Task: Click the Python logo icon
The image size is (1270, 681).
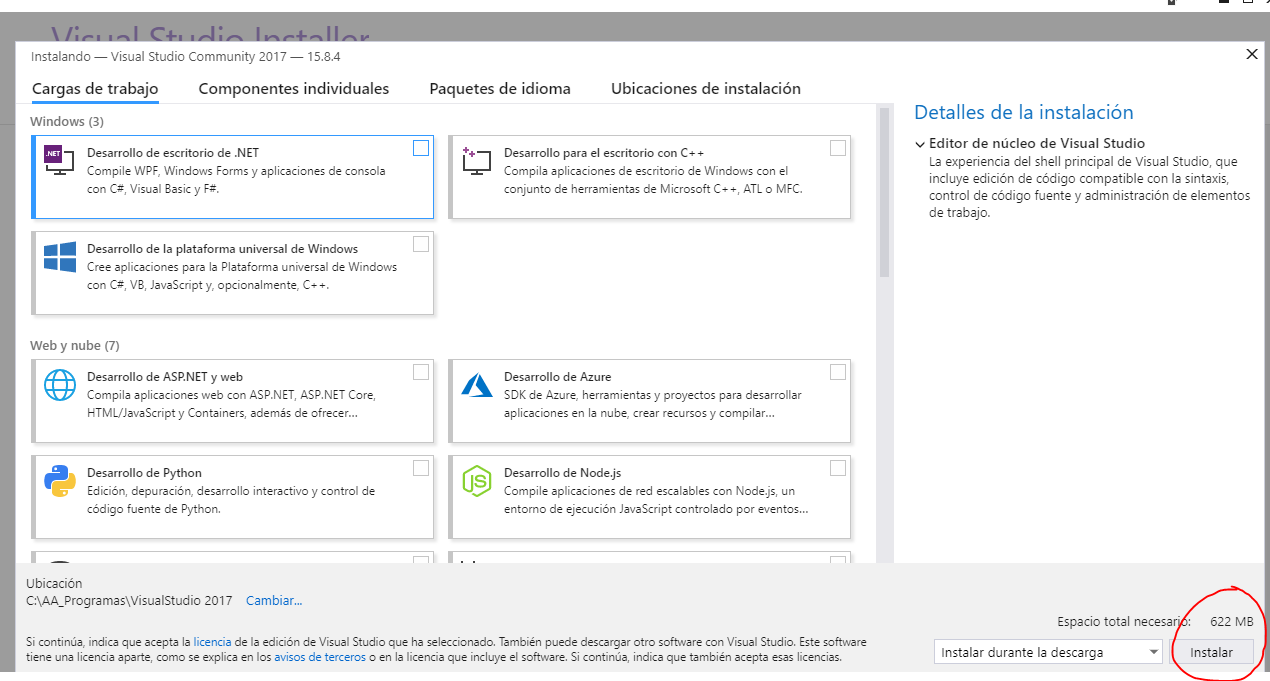Action: pyautogui.click(x=60, y=481)
